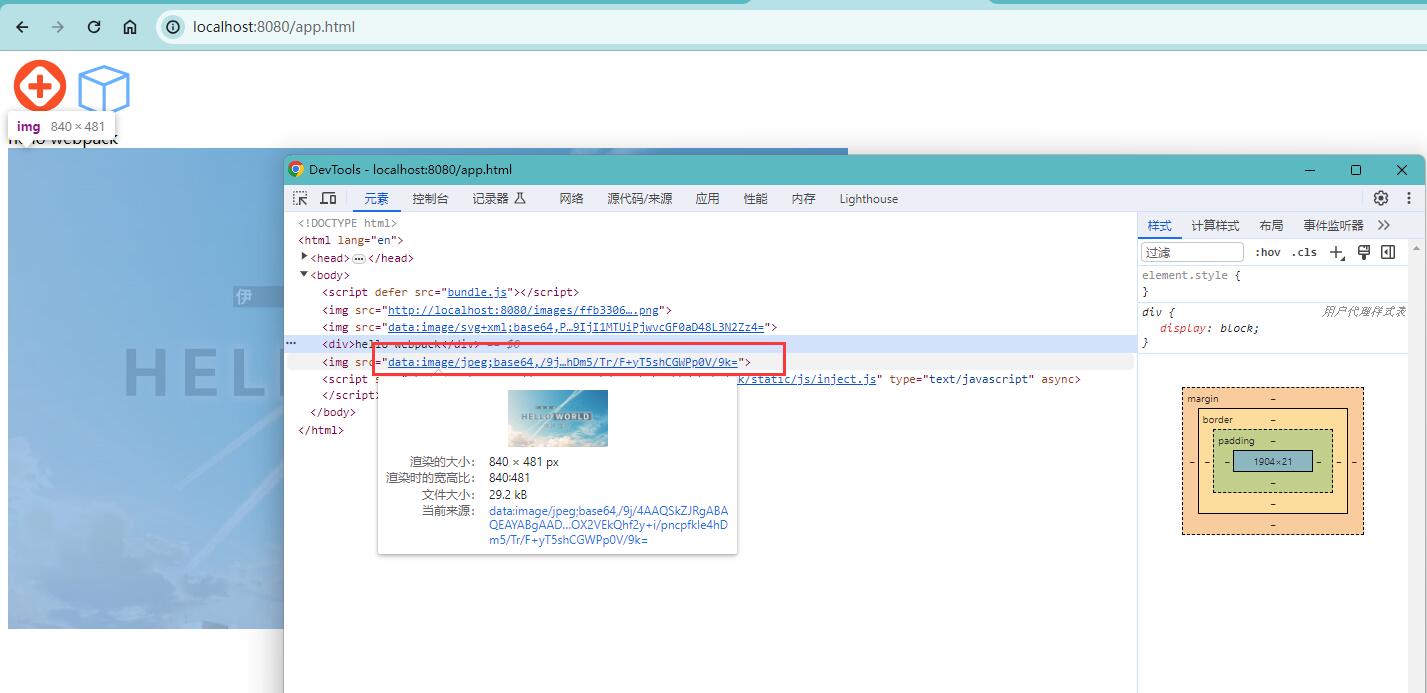Image resolution: width=1427 pixels, height=693 pixels.
Task: Open the data:image/jpeg base64 src link
Action: point(563,362)
